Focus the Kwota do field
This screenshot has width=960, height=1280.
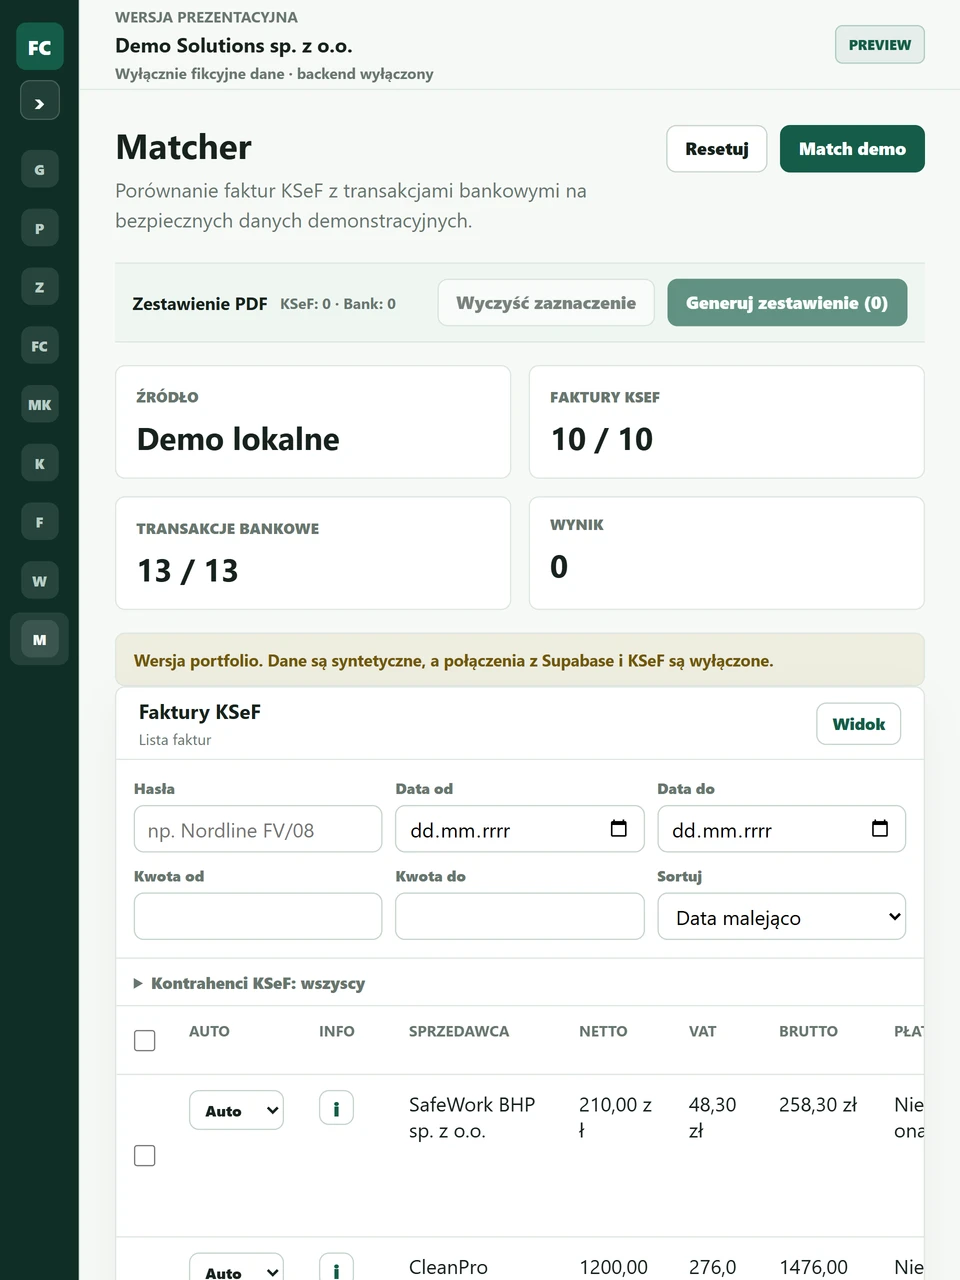[520, 916]
